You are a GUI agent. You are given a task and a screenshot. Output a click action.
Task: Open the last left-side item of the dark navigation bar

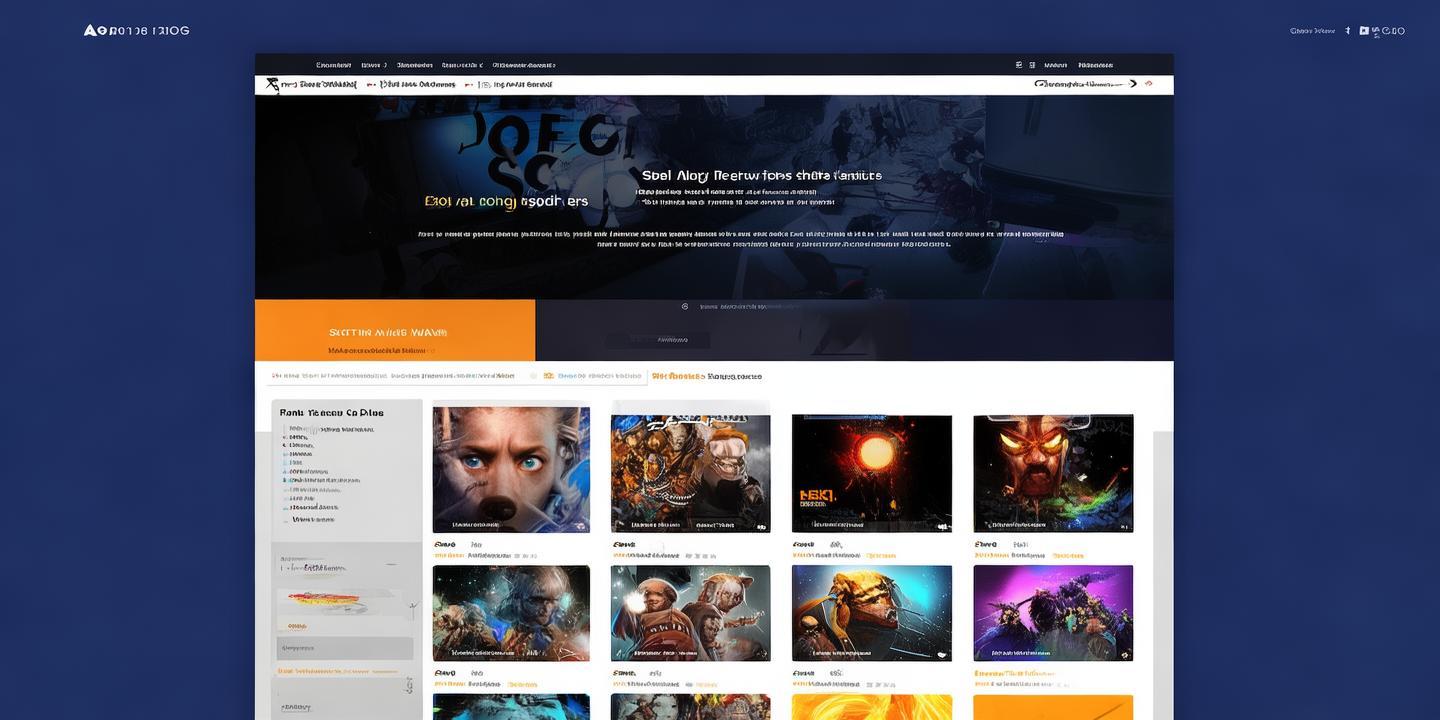pyautogui.click(x=524, y=65)
